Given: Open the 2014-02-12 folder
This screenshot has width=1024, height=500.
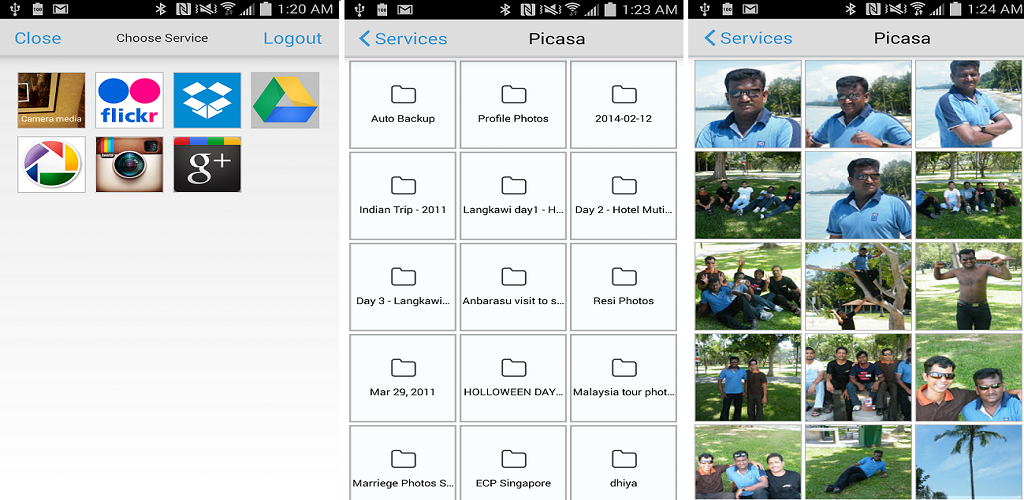Looking at the screenshot, I should pos(624,104).
